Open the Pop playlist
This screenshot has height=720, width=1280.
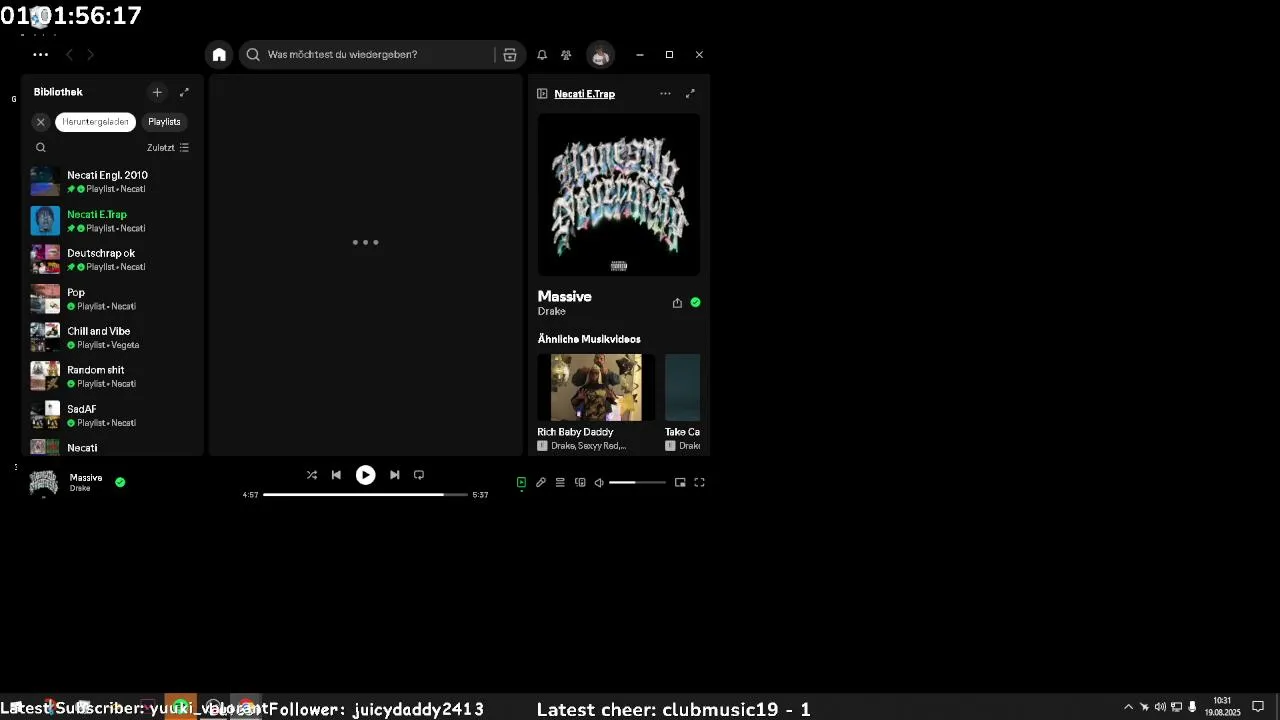pyautogui.click(x=112, y=298)
